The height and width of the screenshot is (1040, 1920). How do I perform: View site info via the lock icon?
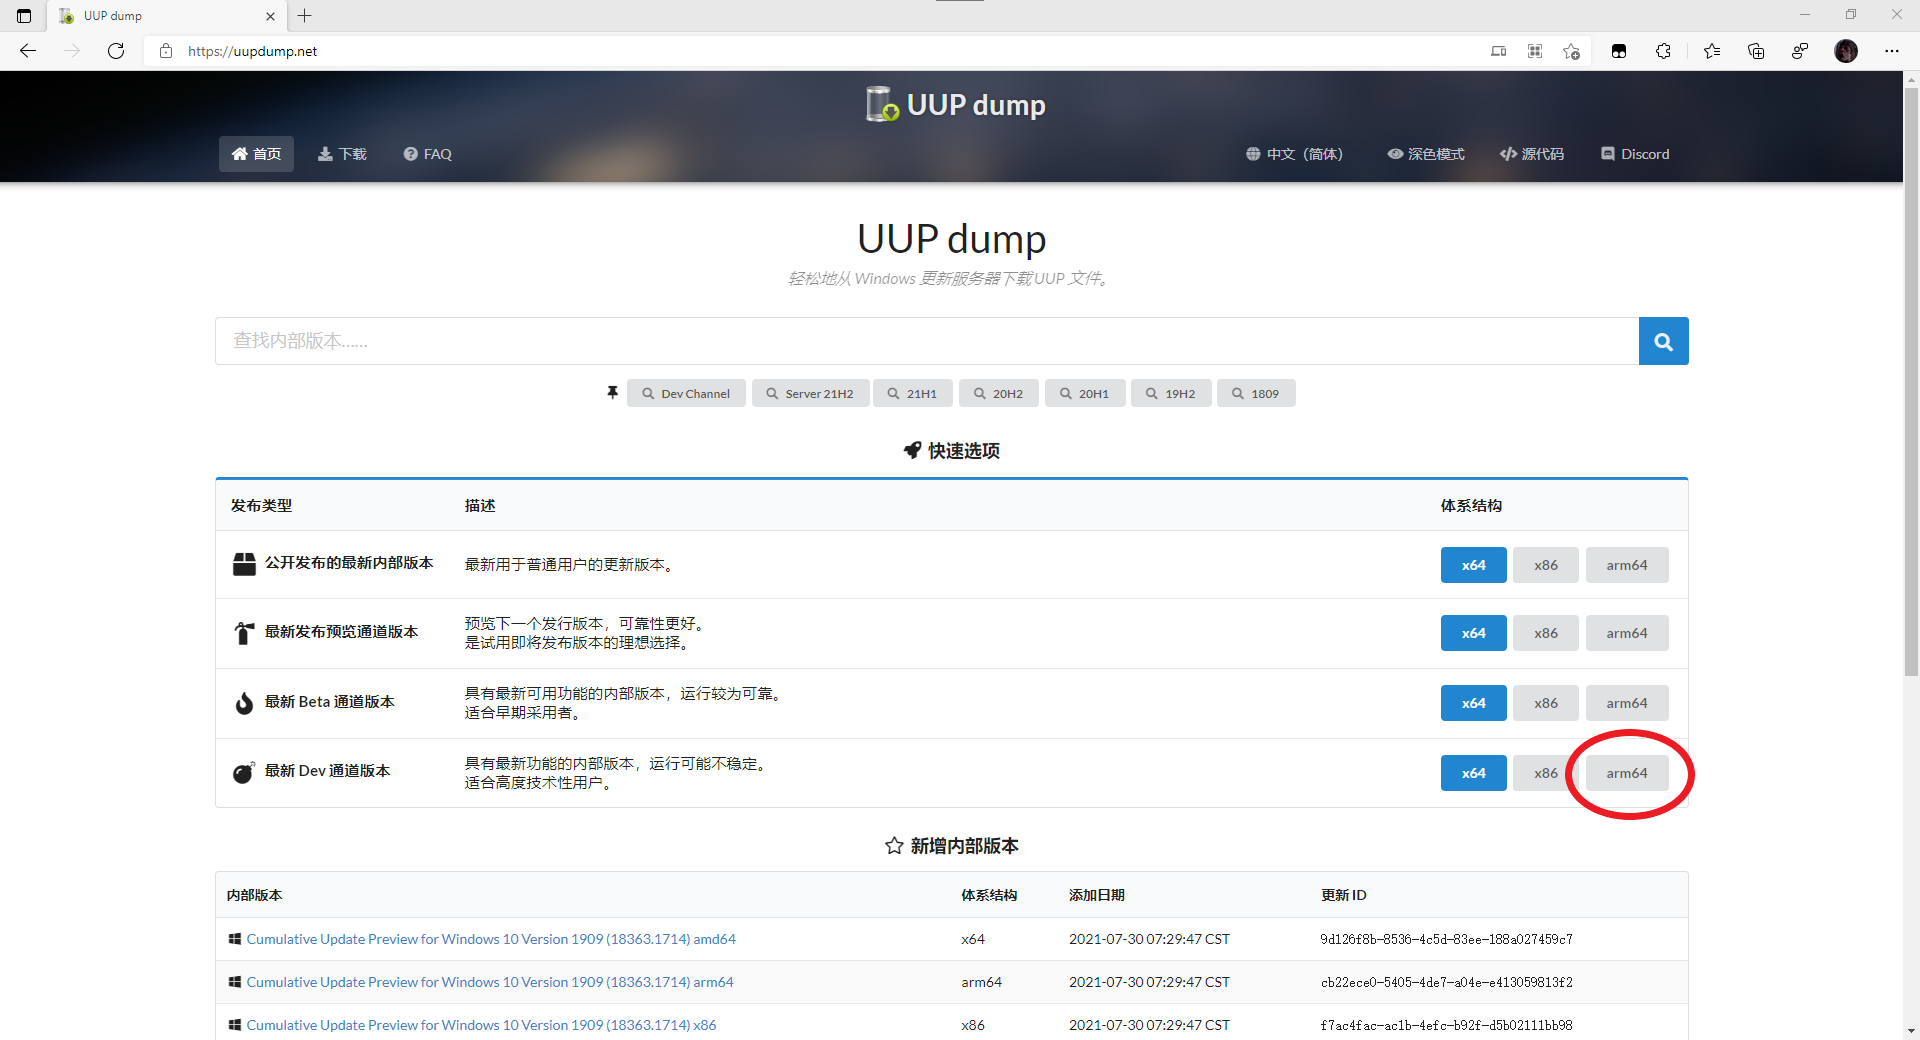click(x=166, y=51)
